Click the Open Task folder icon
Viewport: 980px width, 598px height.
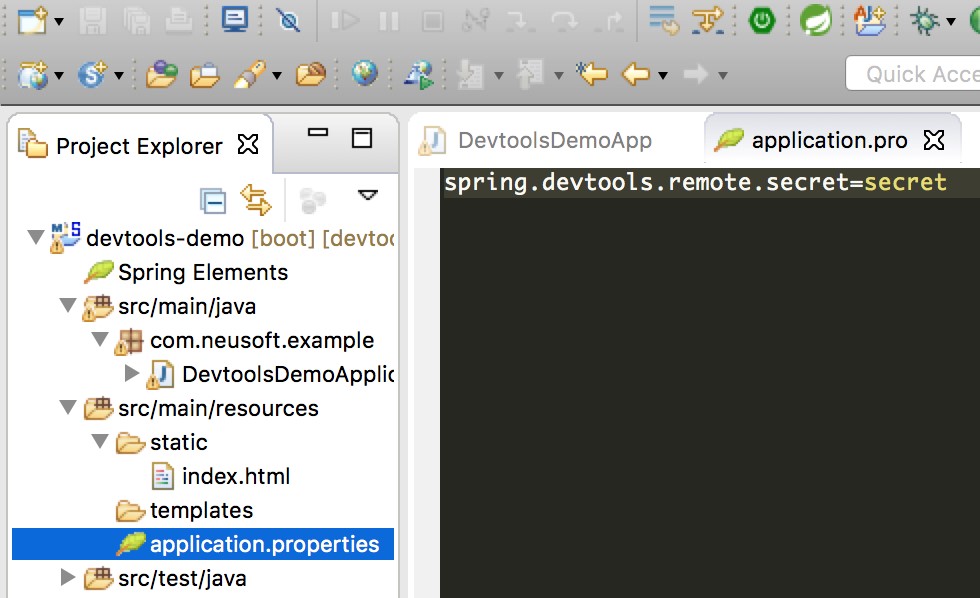[205, 75]
